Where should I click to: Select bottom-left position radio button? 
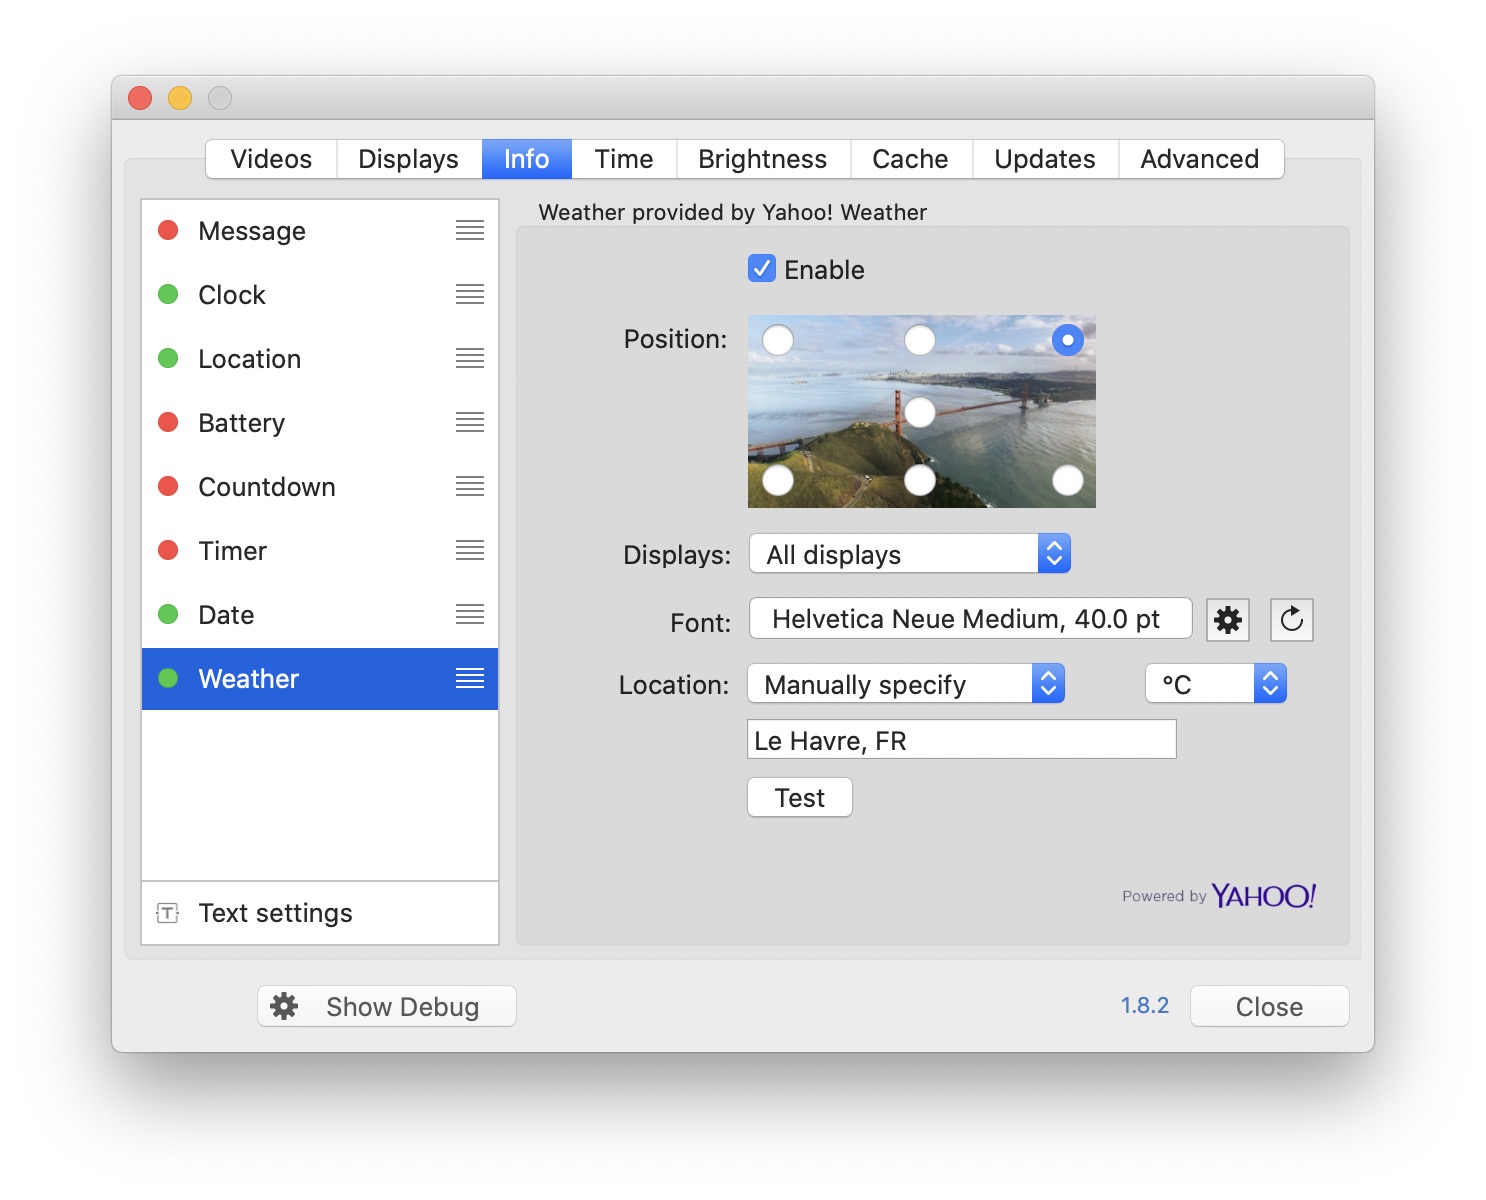click(x=778, y=481)
